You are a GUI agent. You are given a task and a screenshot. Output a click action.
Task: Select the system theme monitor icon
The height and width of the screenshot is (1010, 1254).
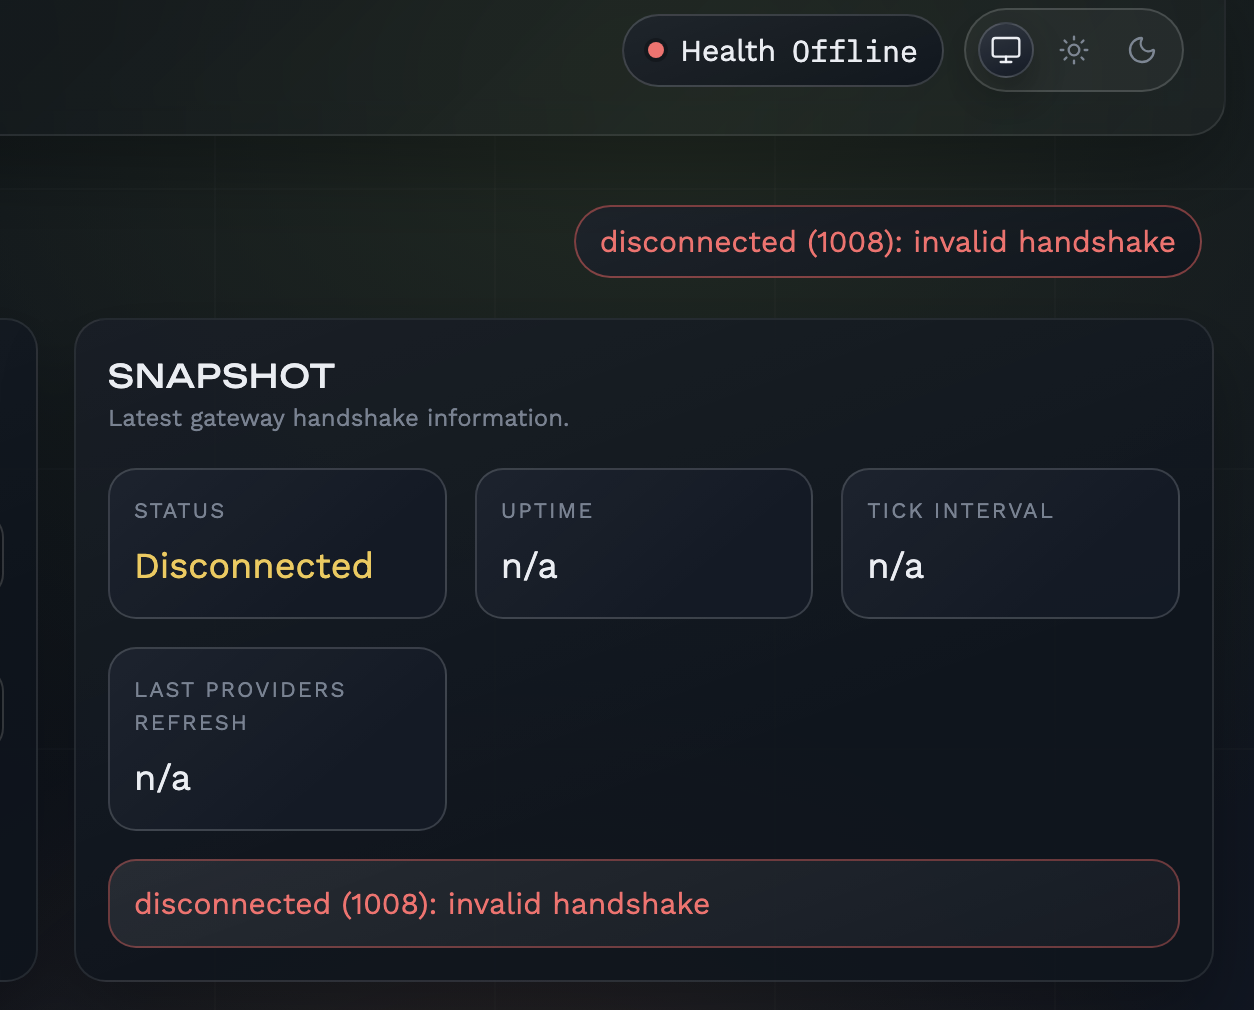tap(1005, 50)
